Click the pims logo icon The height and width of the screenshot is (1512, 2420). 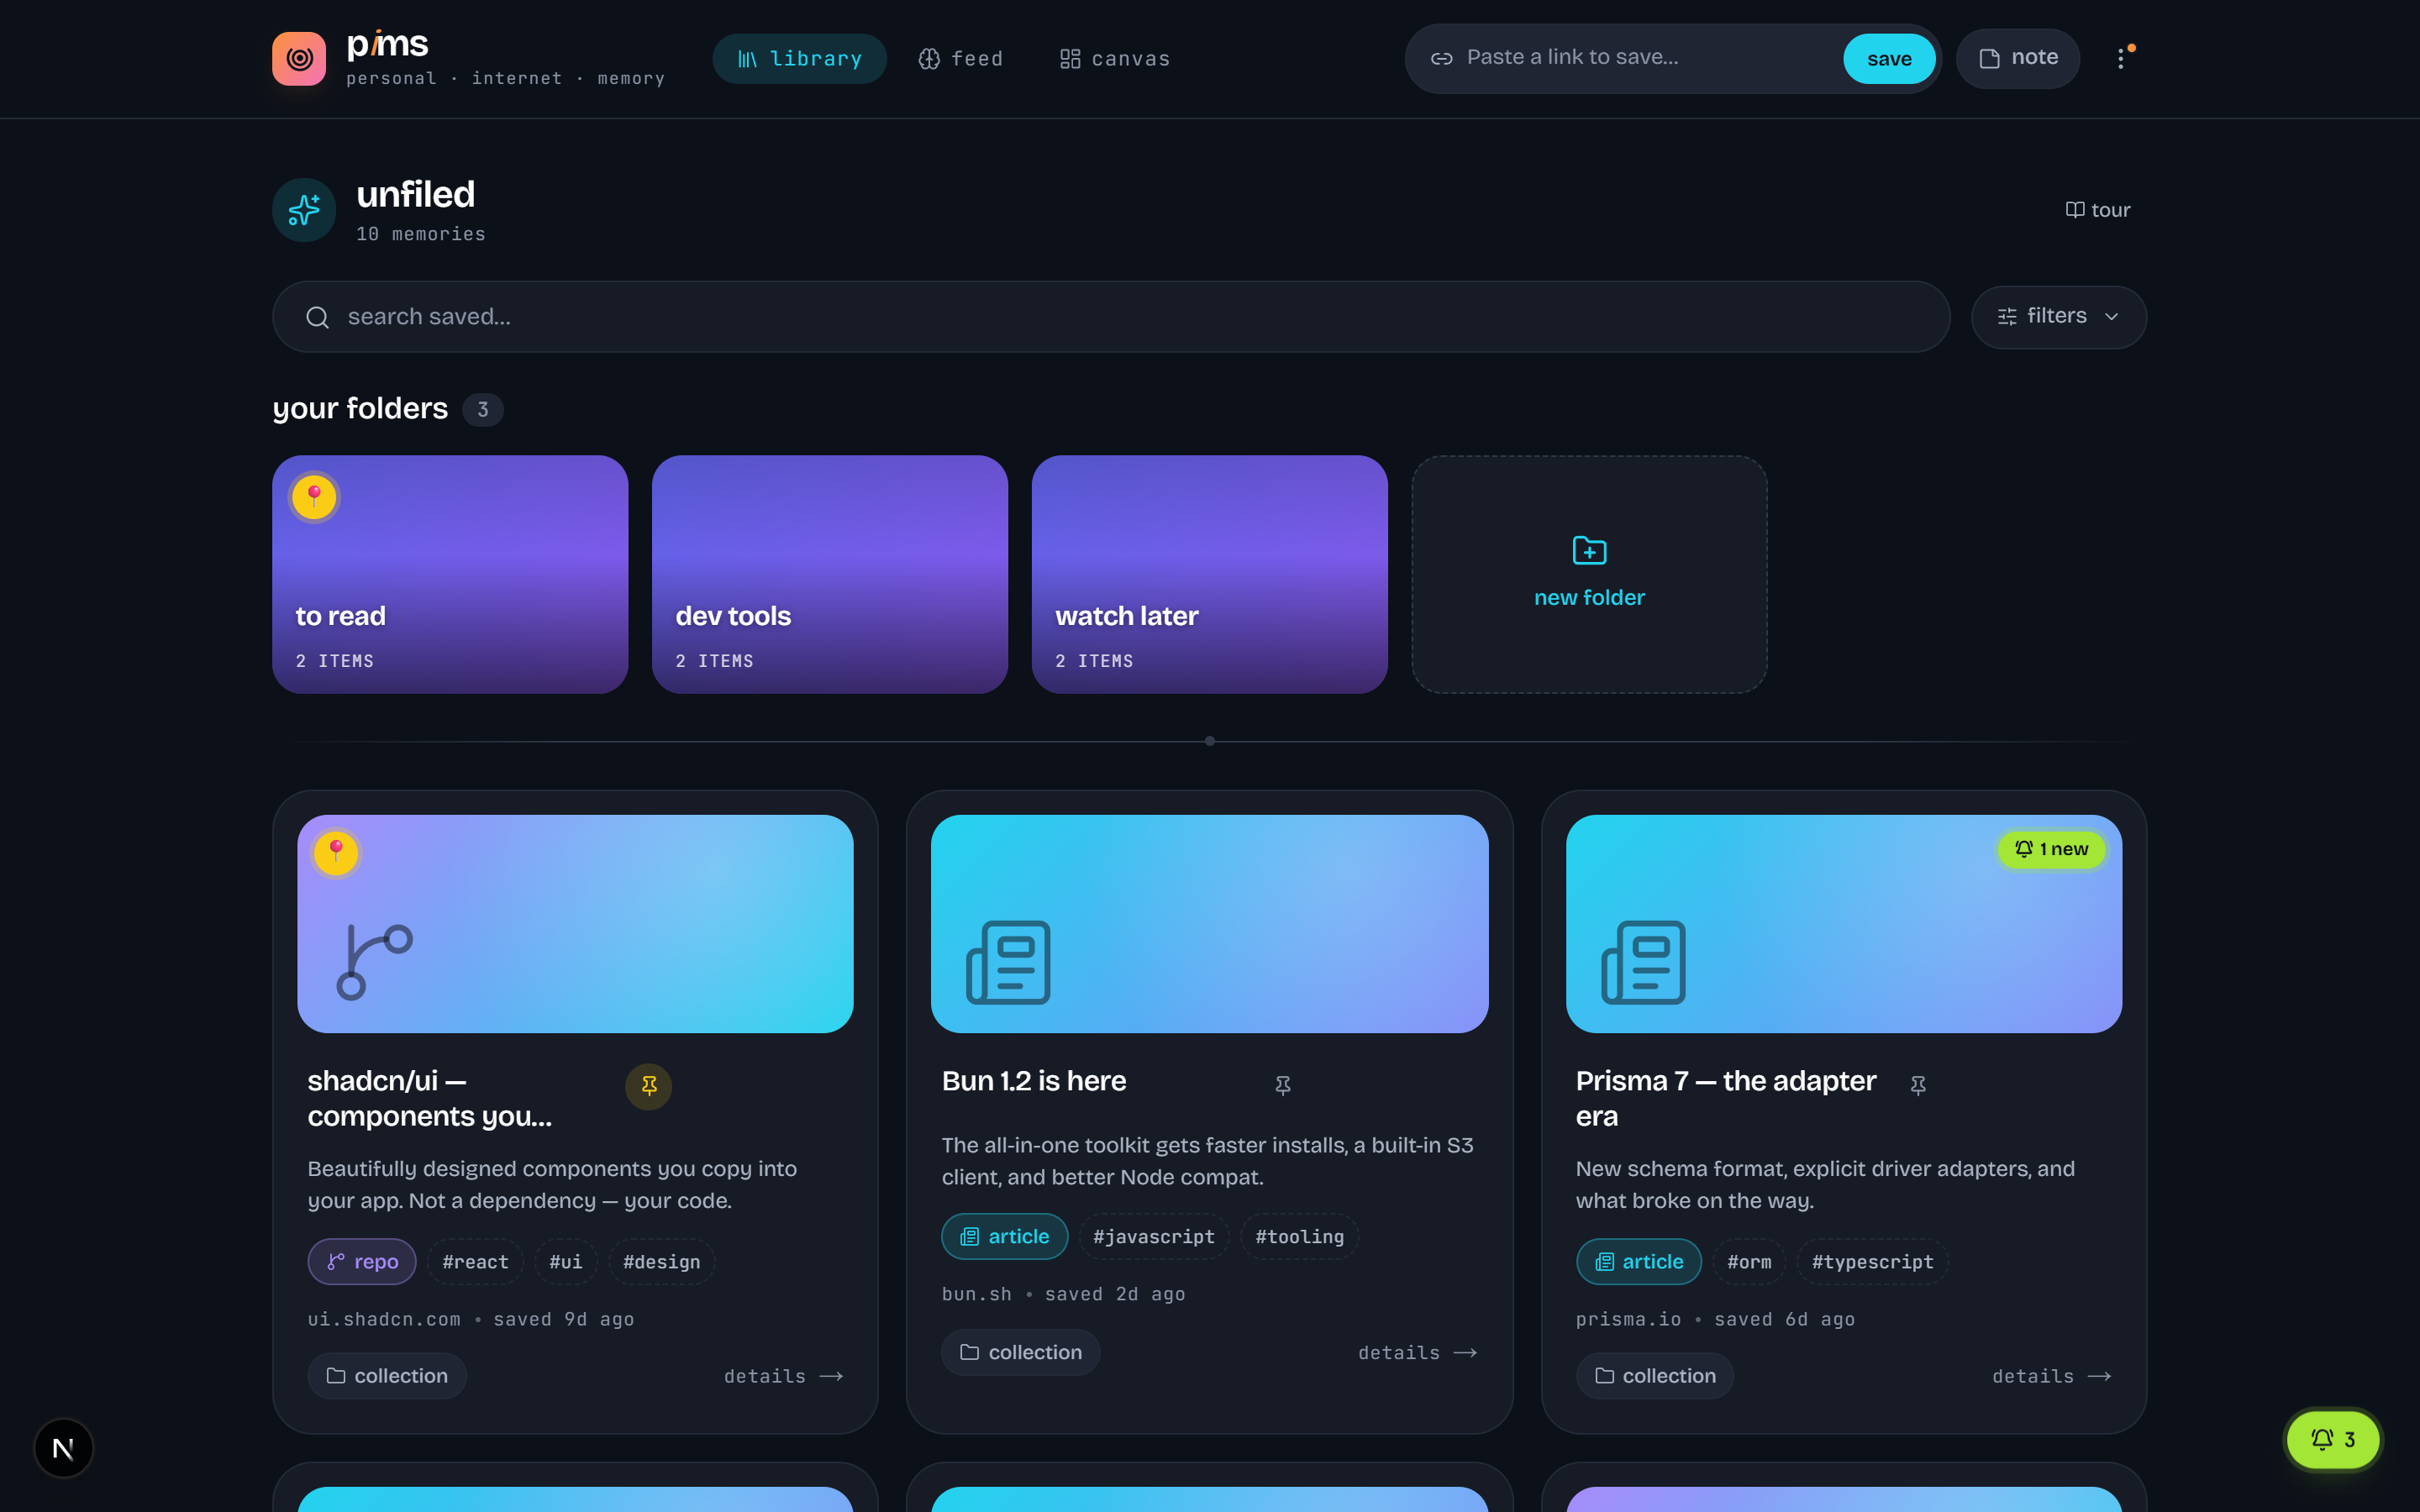299,59
